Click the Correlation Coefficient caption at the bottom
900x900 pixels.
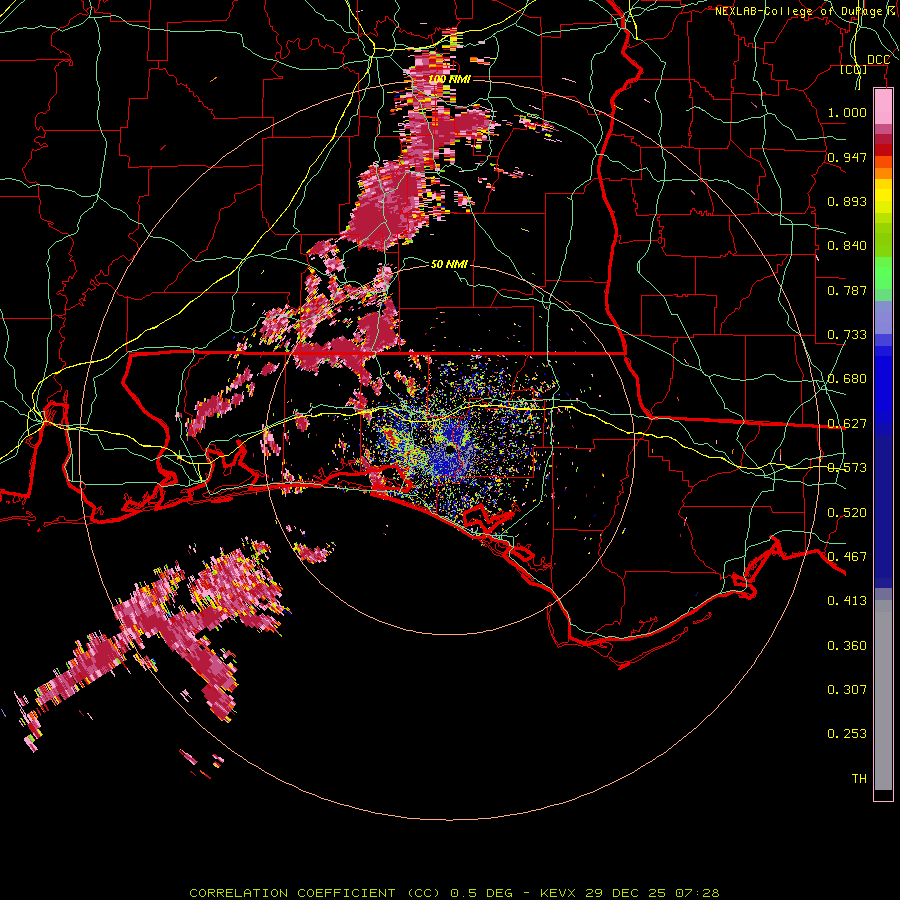(x=454, y=893)
